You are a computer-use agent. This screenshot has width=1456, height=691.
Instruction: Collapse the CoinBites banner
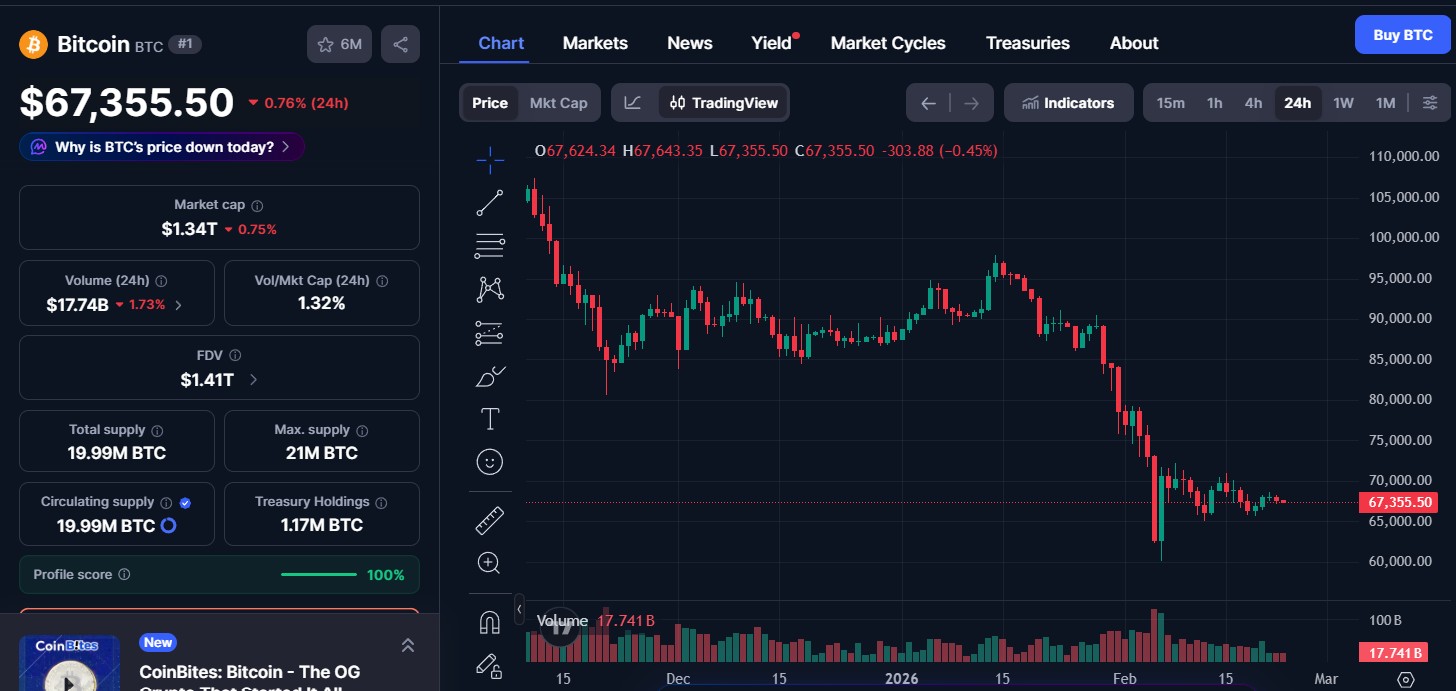click(x=408, y=645)
